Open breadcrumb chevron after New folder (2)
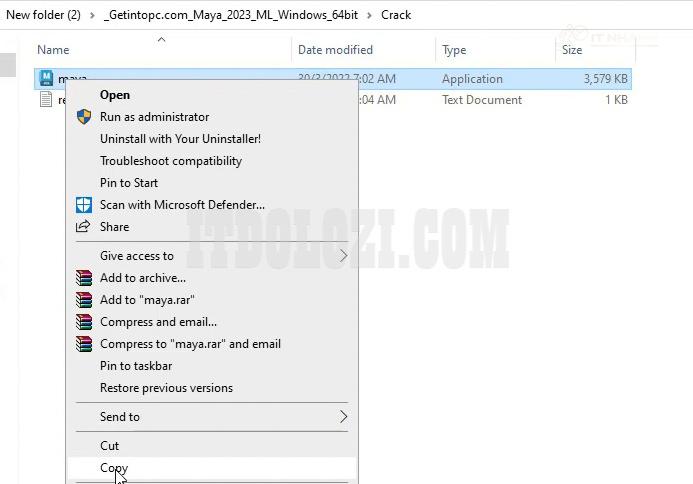Image resolution: width=693 pixels, height=484 pixels. (94, 15)
